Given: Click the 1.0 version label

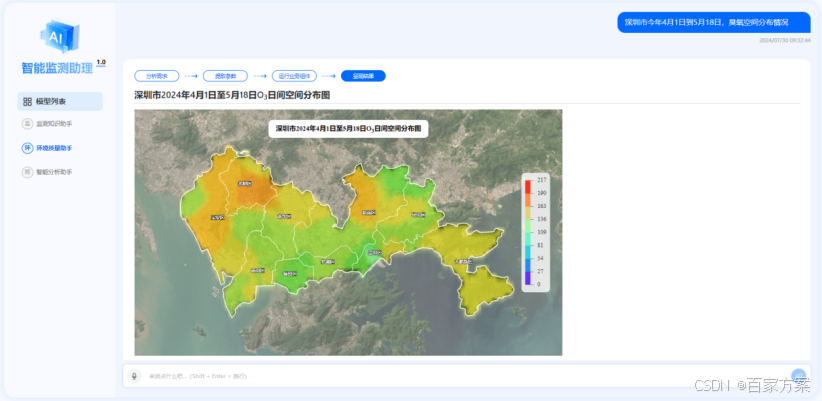Looking at the screenshot, I should coord(101,62).
